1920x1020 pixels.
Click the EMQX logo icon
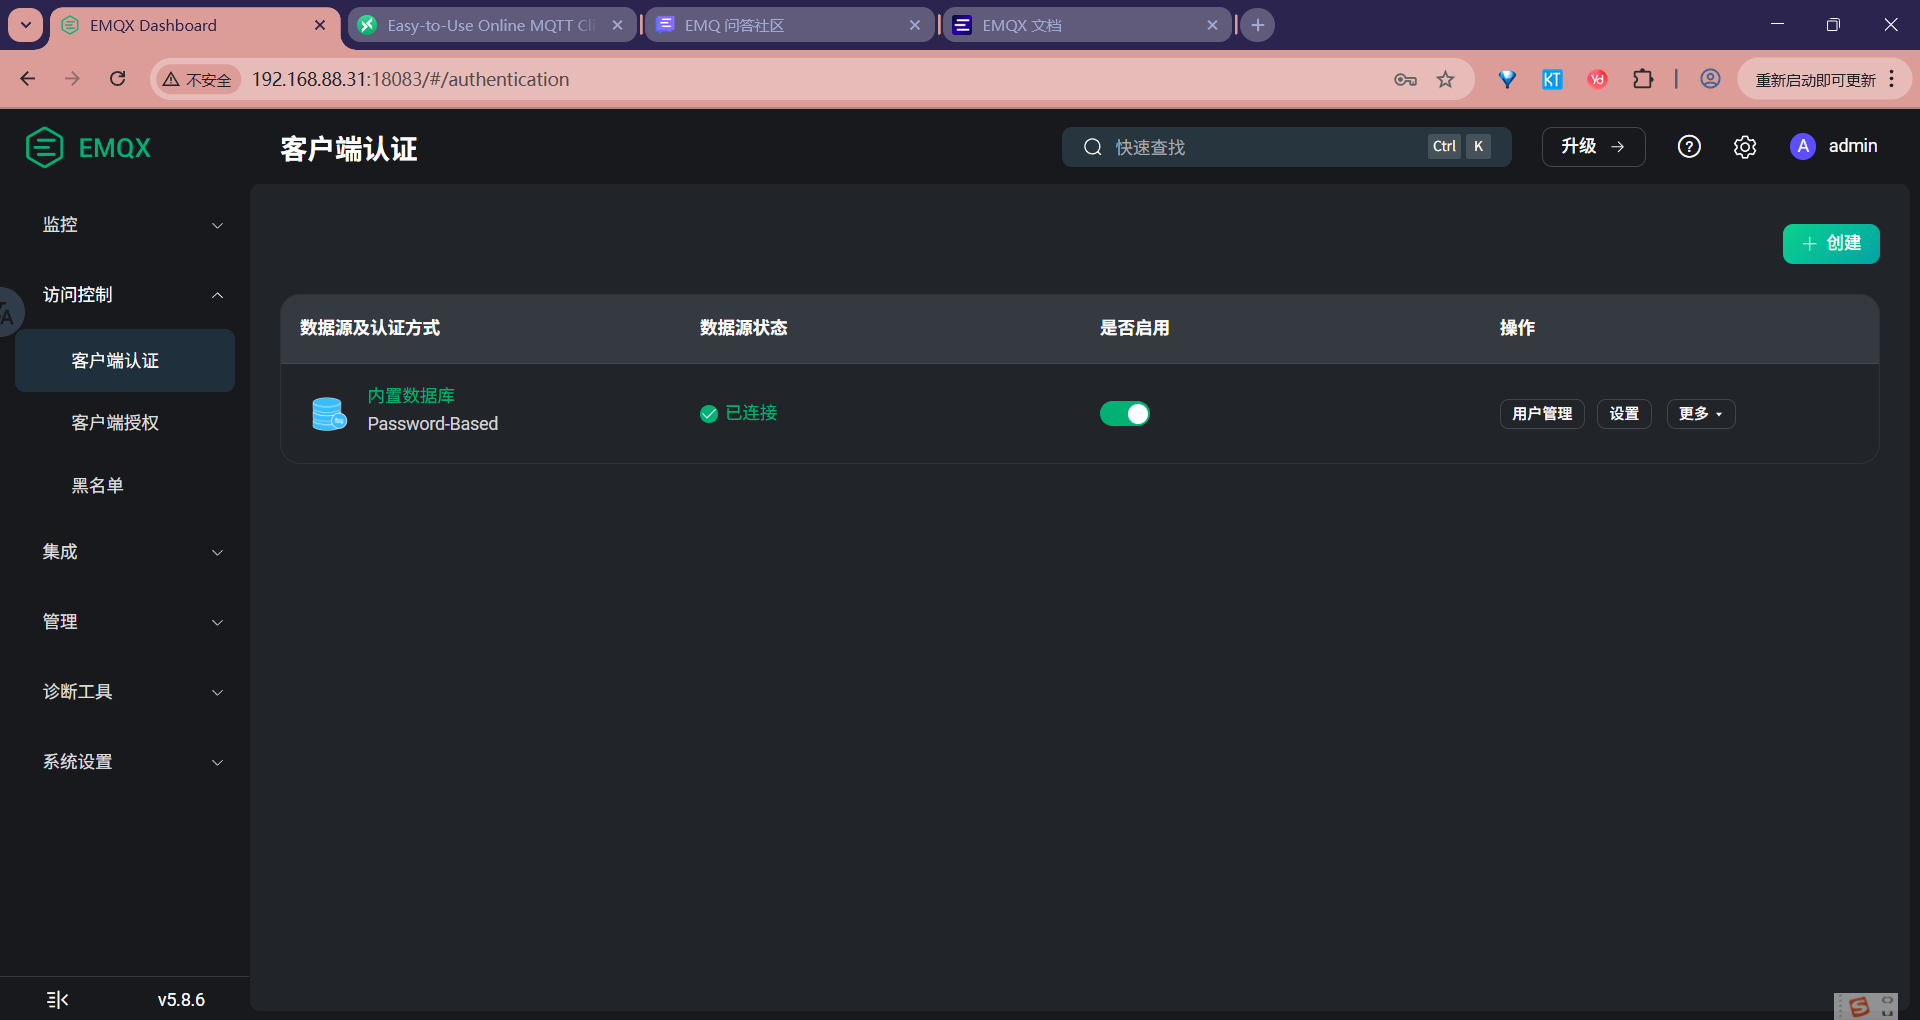pos(44,148)
